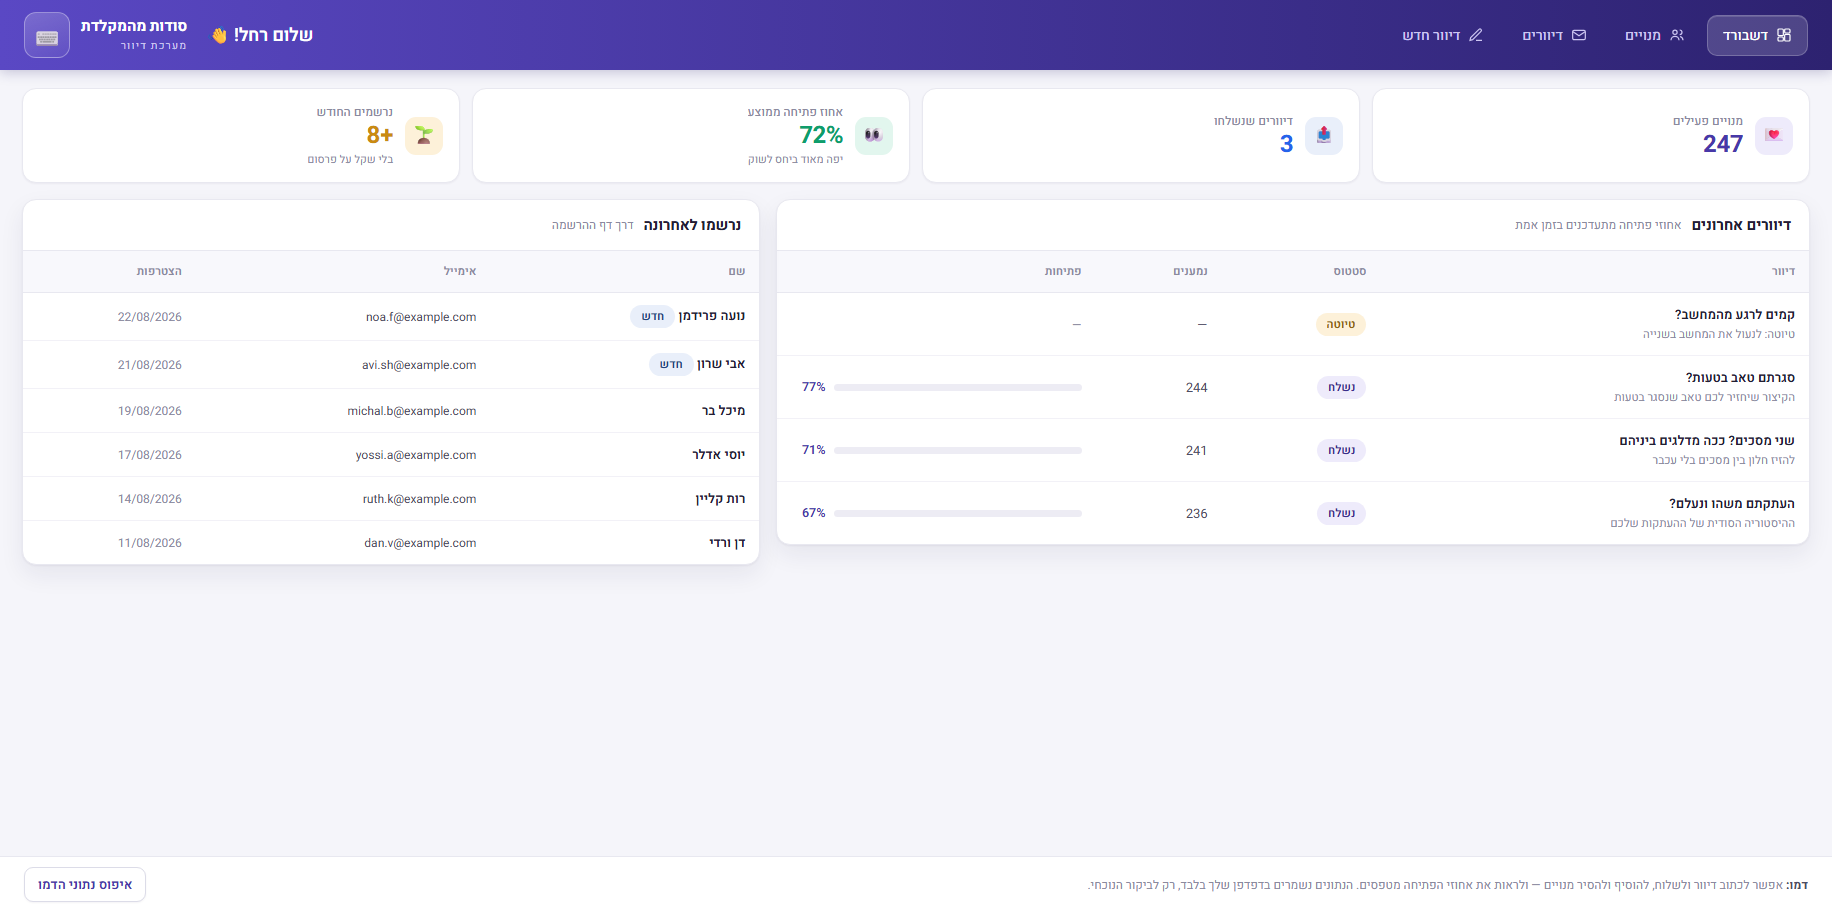
Task: Click subscriber name נועה פרידמן
Action: 711,316
